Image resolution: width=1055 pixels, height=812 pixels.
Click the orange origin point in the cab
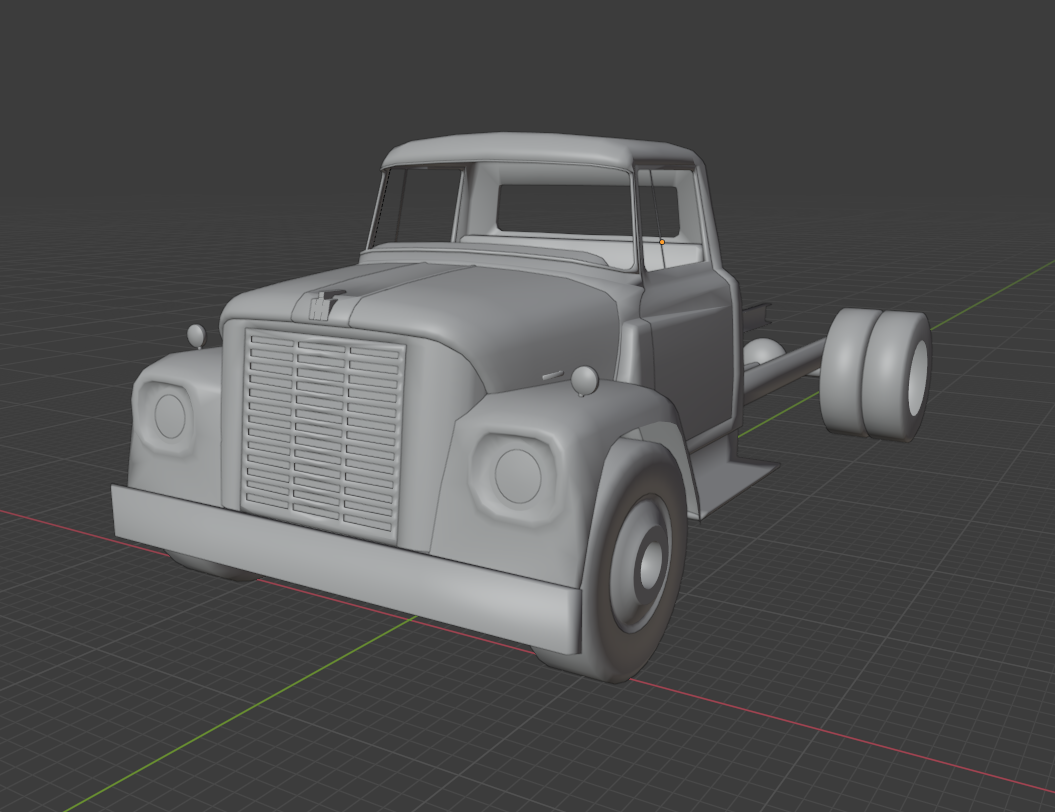pos(662,242)
